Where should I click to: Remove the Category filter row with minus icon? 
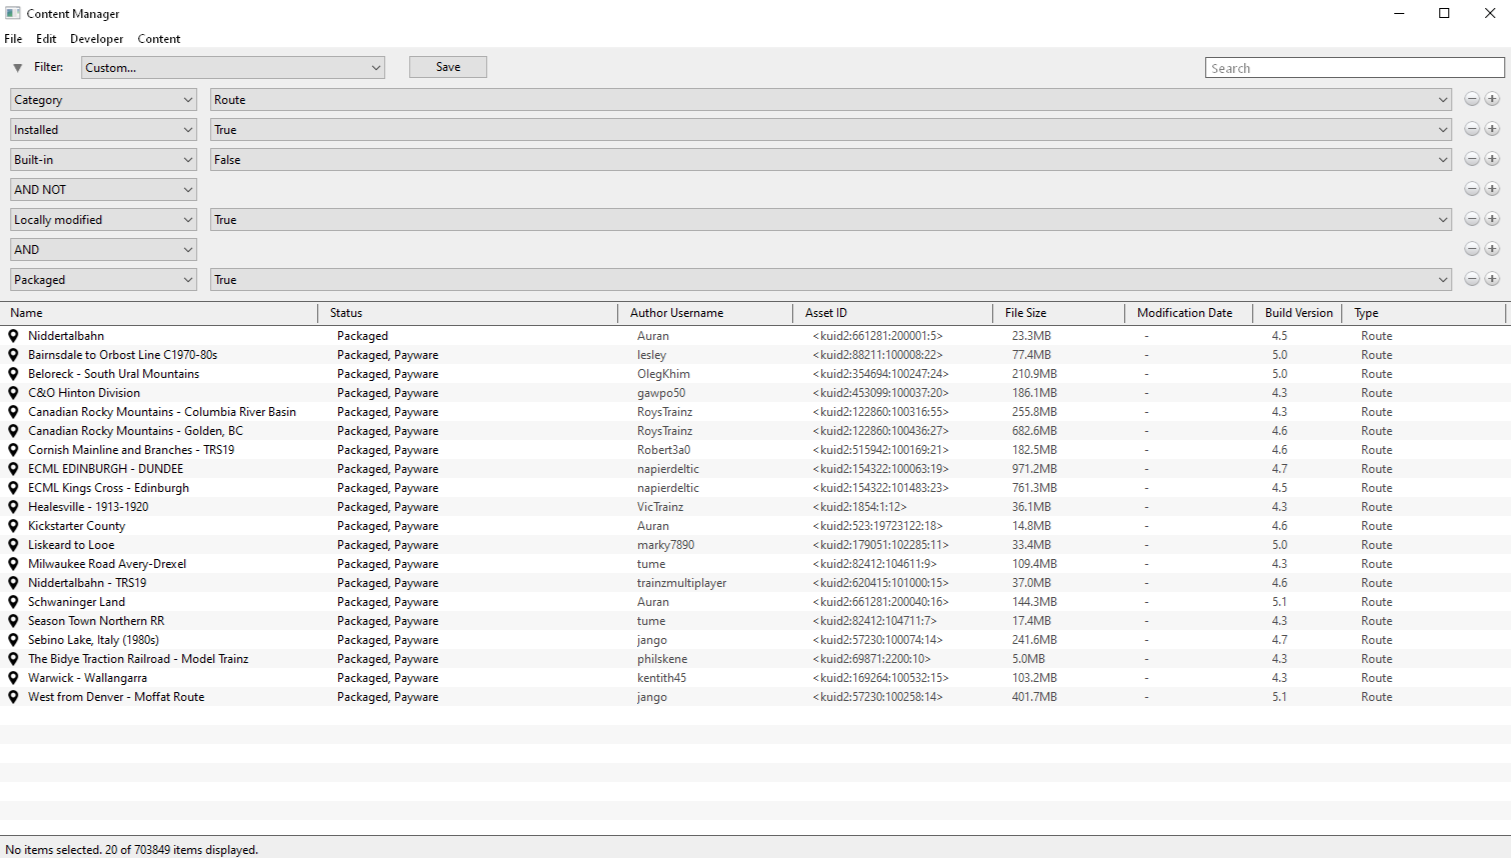(1472, 99)
